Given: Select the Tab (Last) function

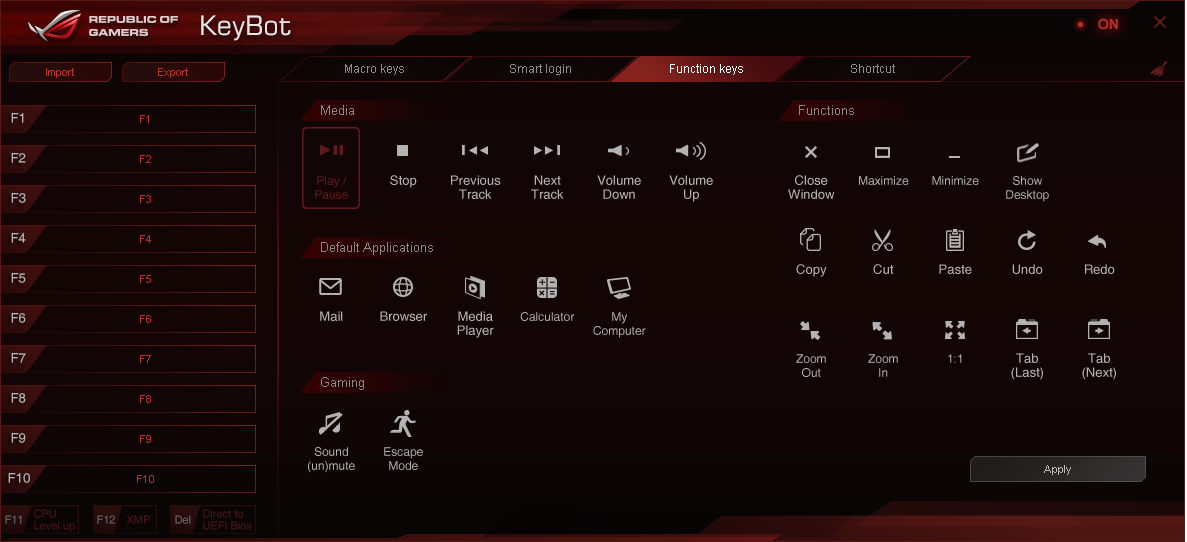Looking at the screenshot, I should 1027,348.
